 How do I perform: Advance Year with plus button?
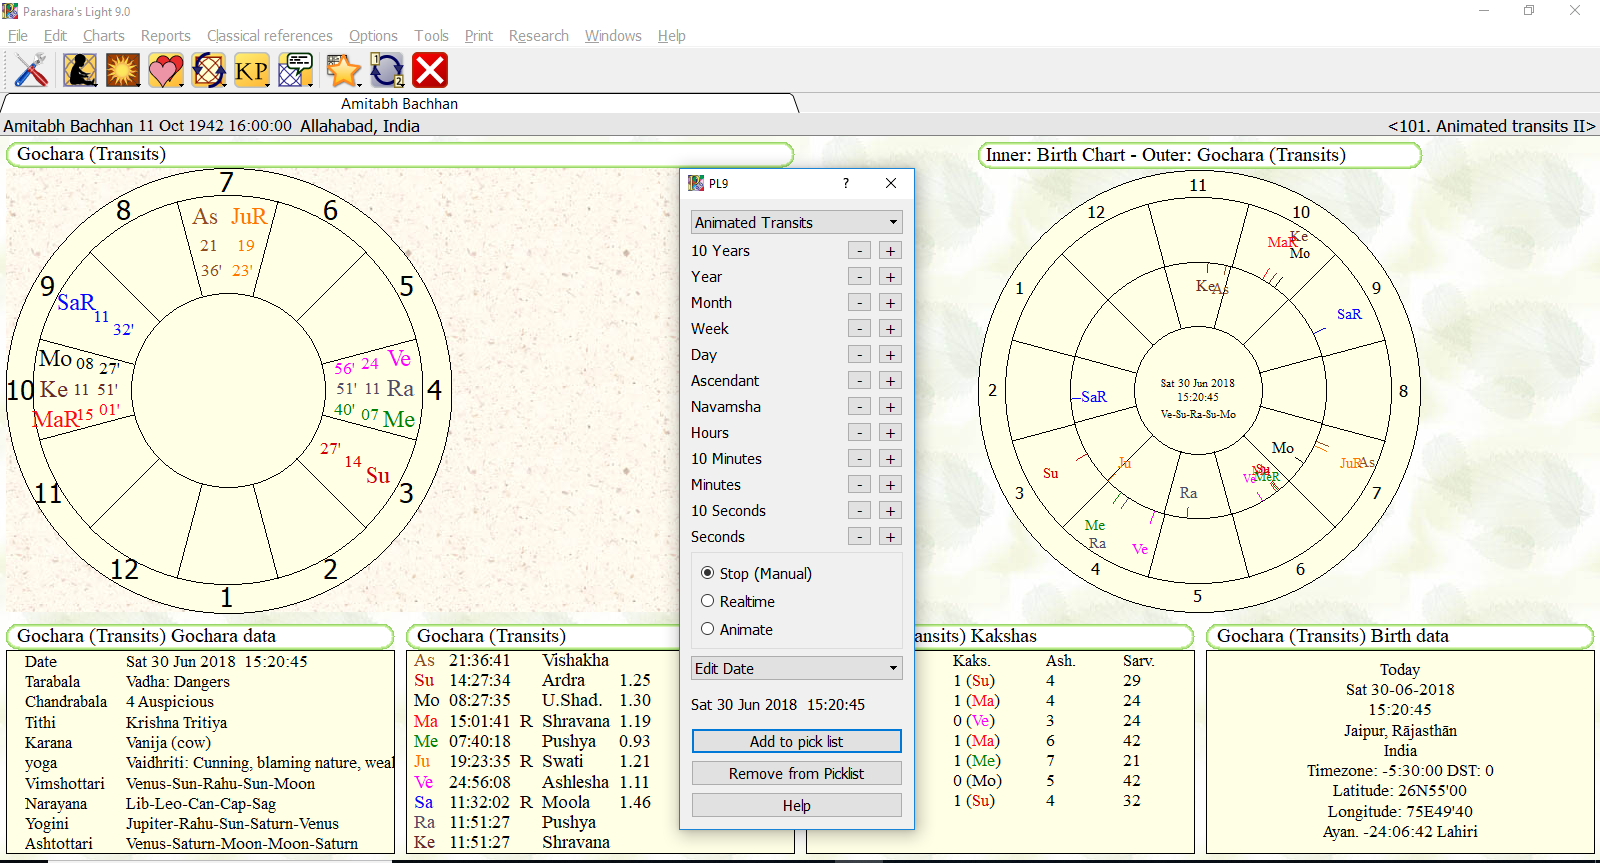click(x=891, y=277)
